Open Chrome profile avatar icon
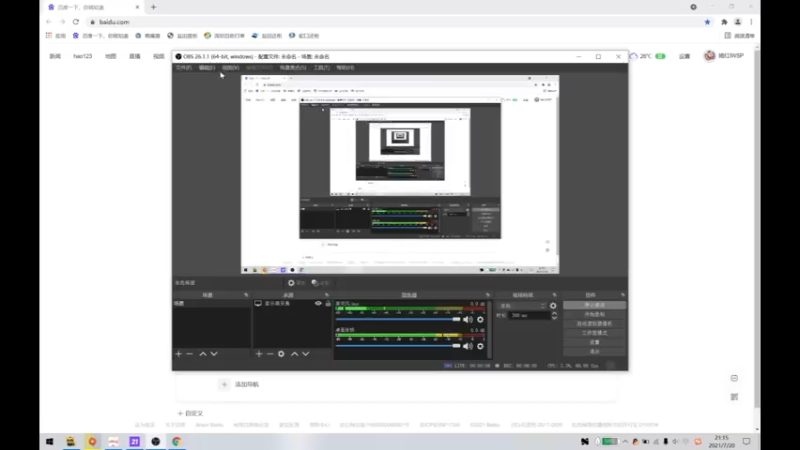This screenshot has width=800, height=450. [x=738, y=22]
